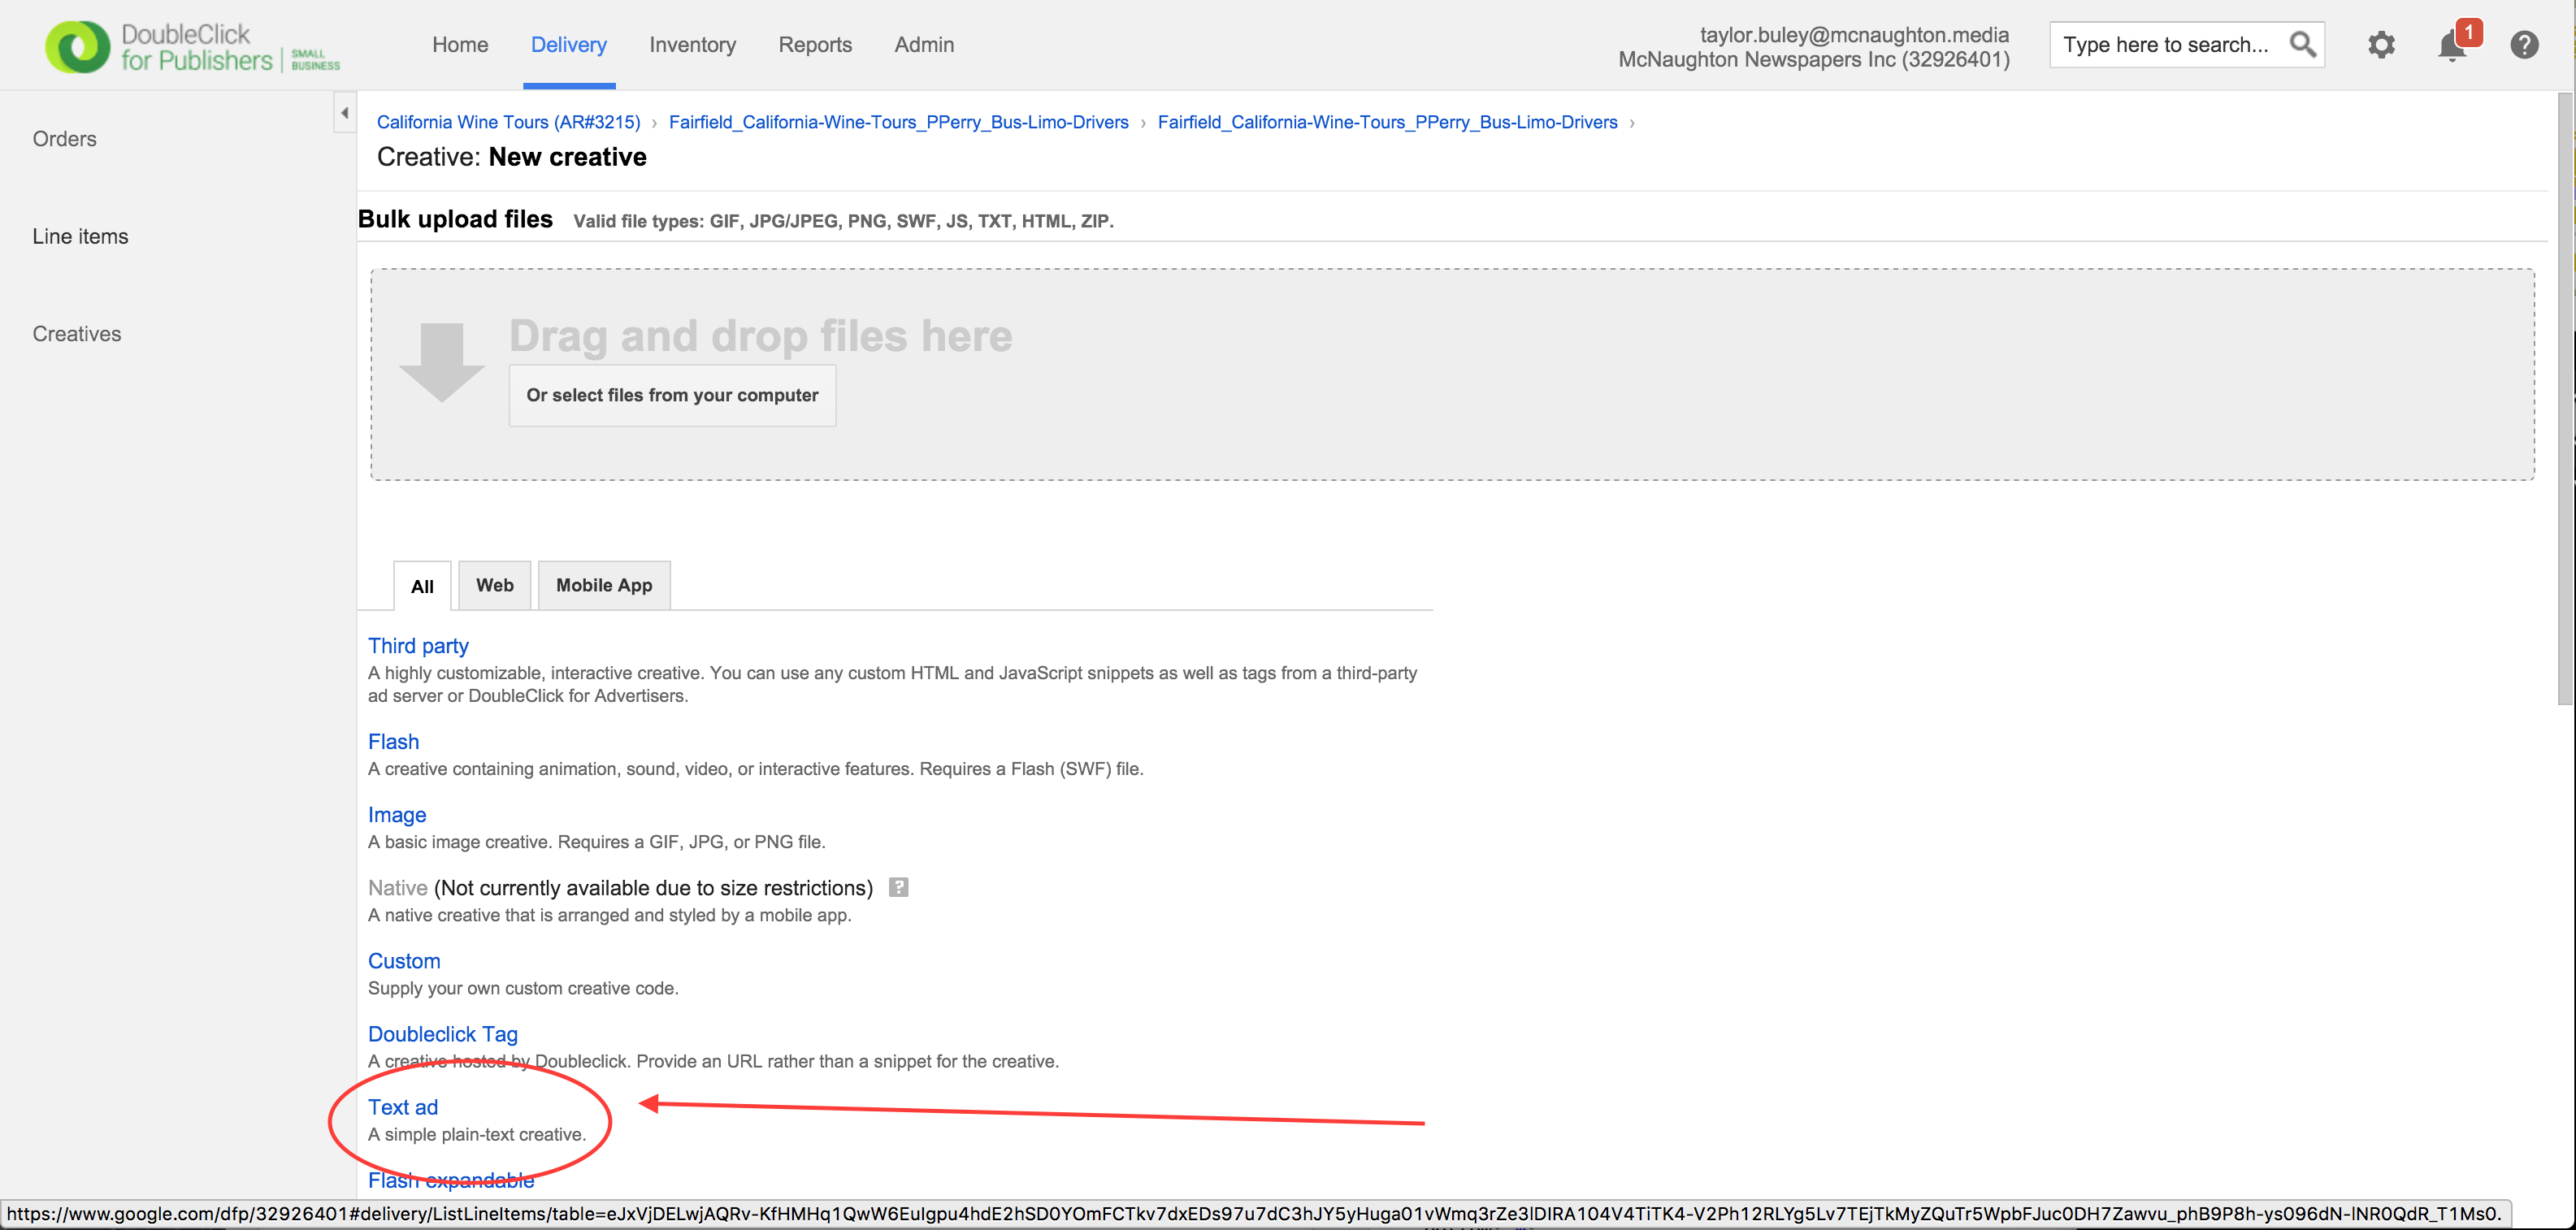Open the settings gear icon
This screenshot has height=1230, width=2576.
click(x=2381, y=45)
